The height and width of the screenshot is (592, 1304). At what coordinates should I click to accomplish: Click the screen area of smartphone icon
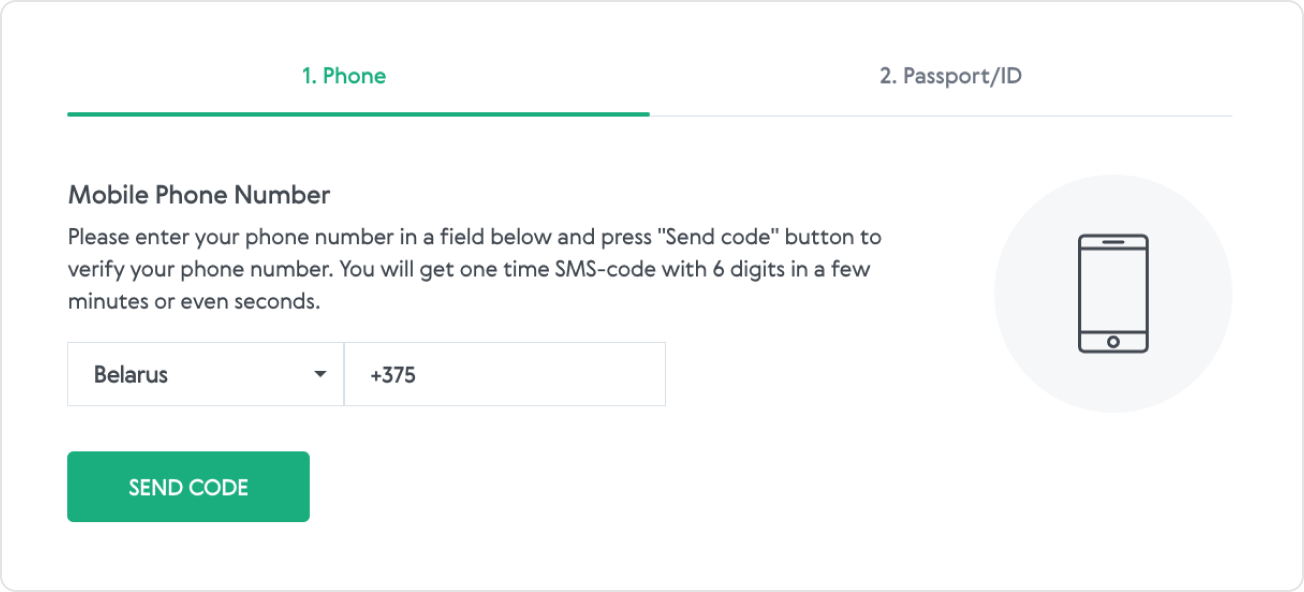click(1113, 290)
